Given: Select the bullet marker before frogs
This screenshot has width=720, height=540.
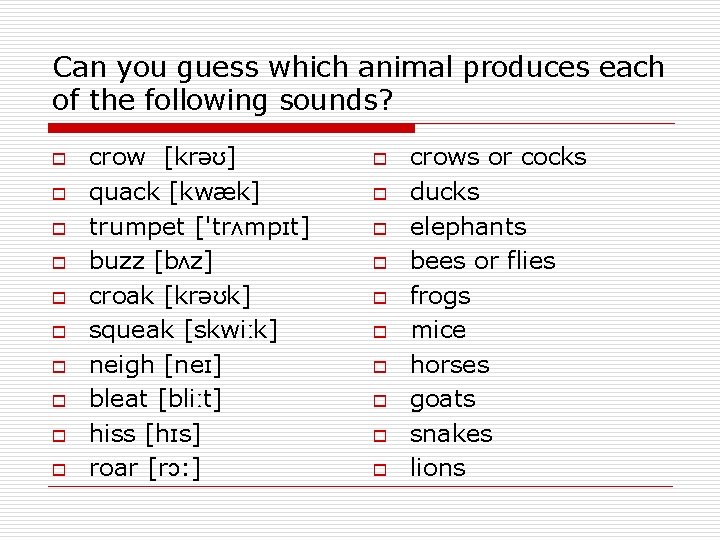Looking at the screenshot, I should tap(381, 298).
